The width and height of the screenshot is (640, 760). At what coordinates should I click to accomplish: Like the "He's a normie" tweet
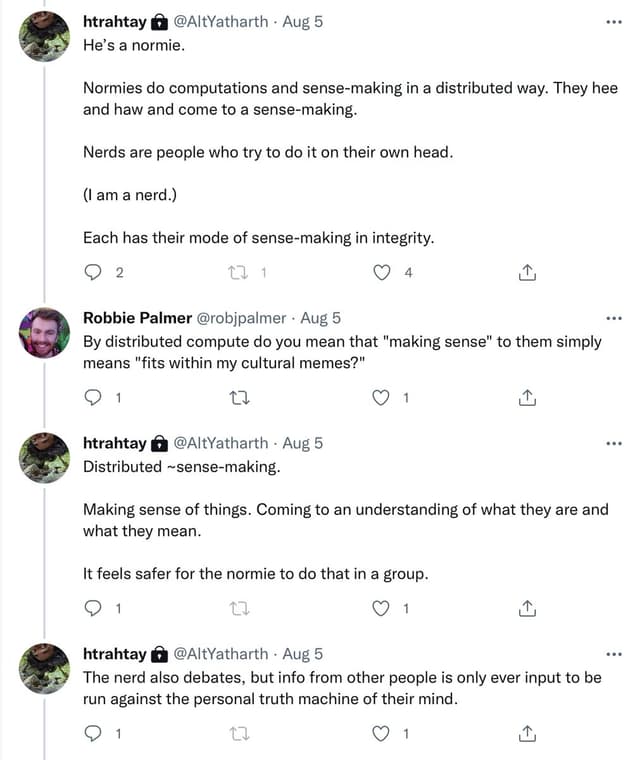381,272
